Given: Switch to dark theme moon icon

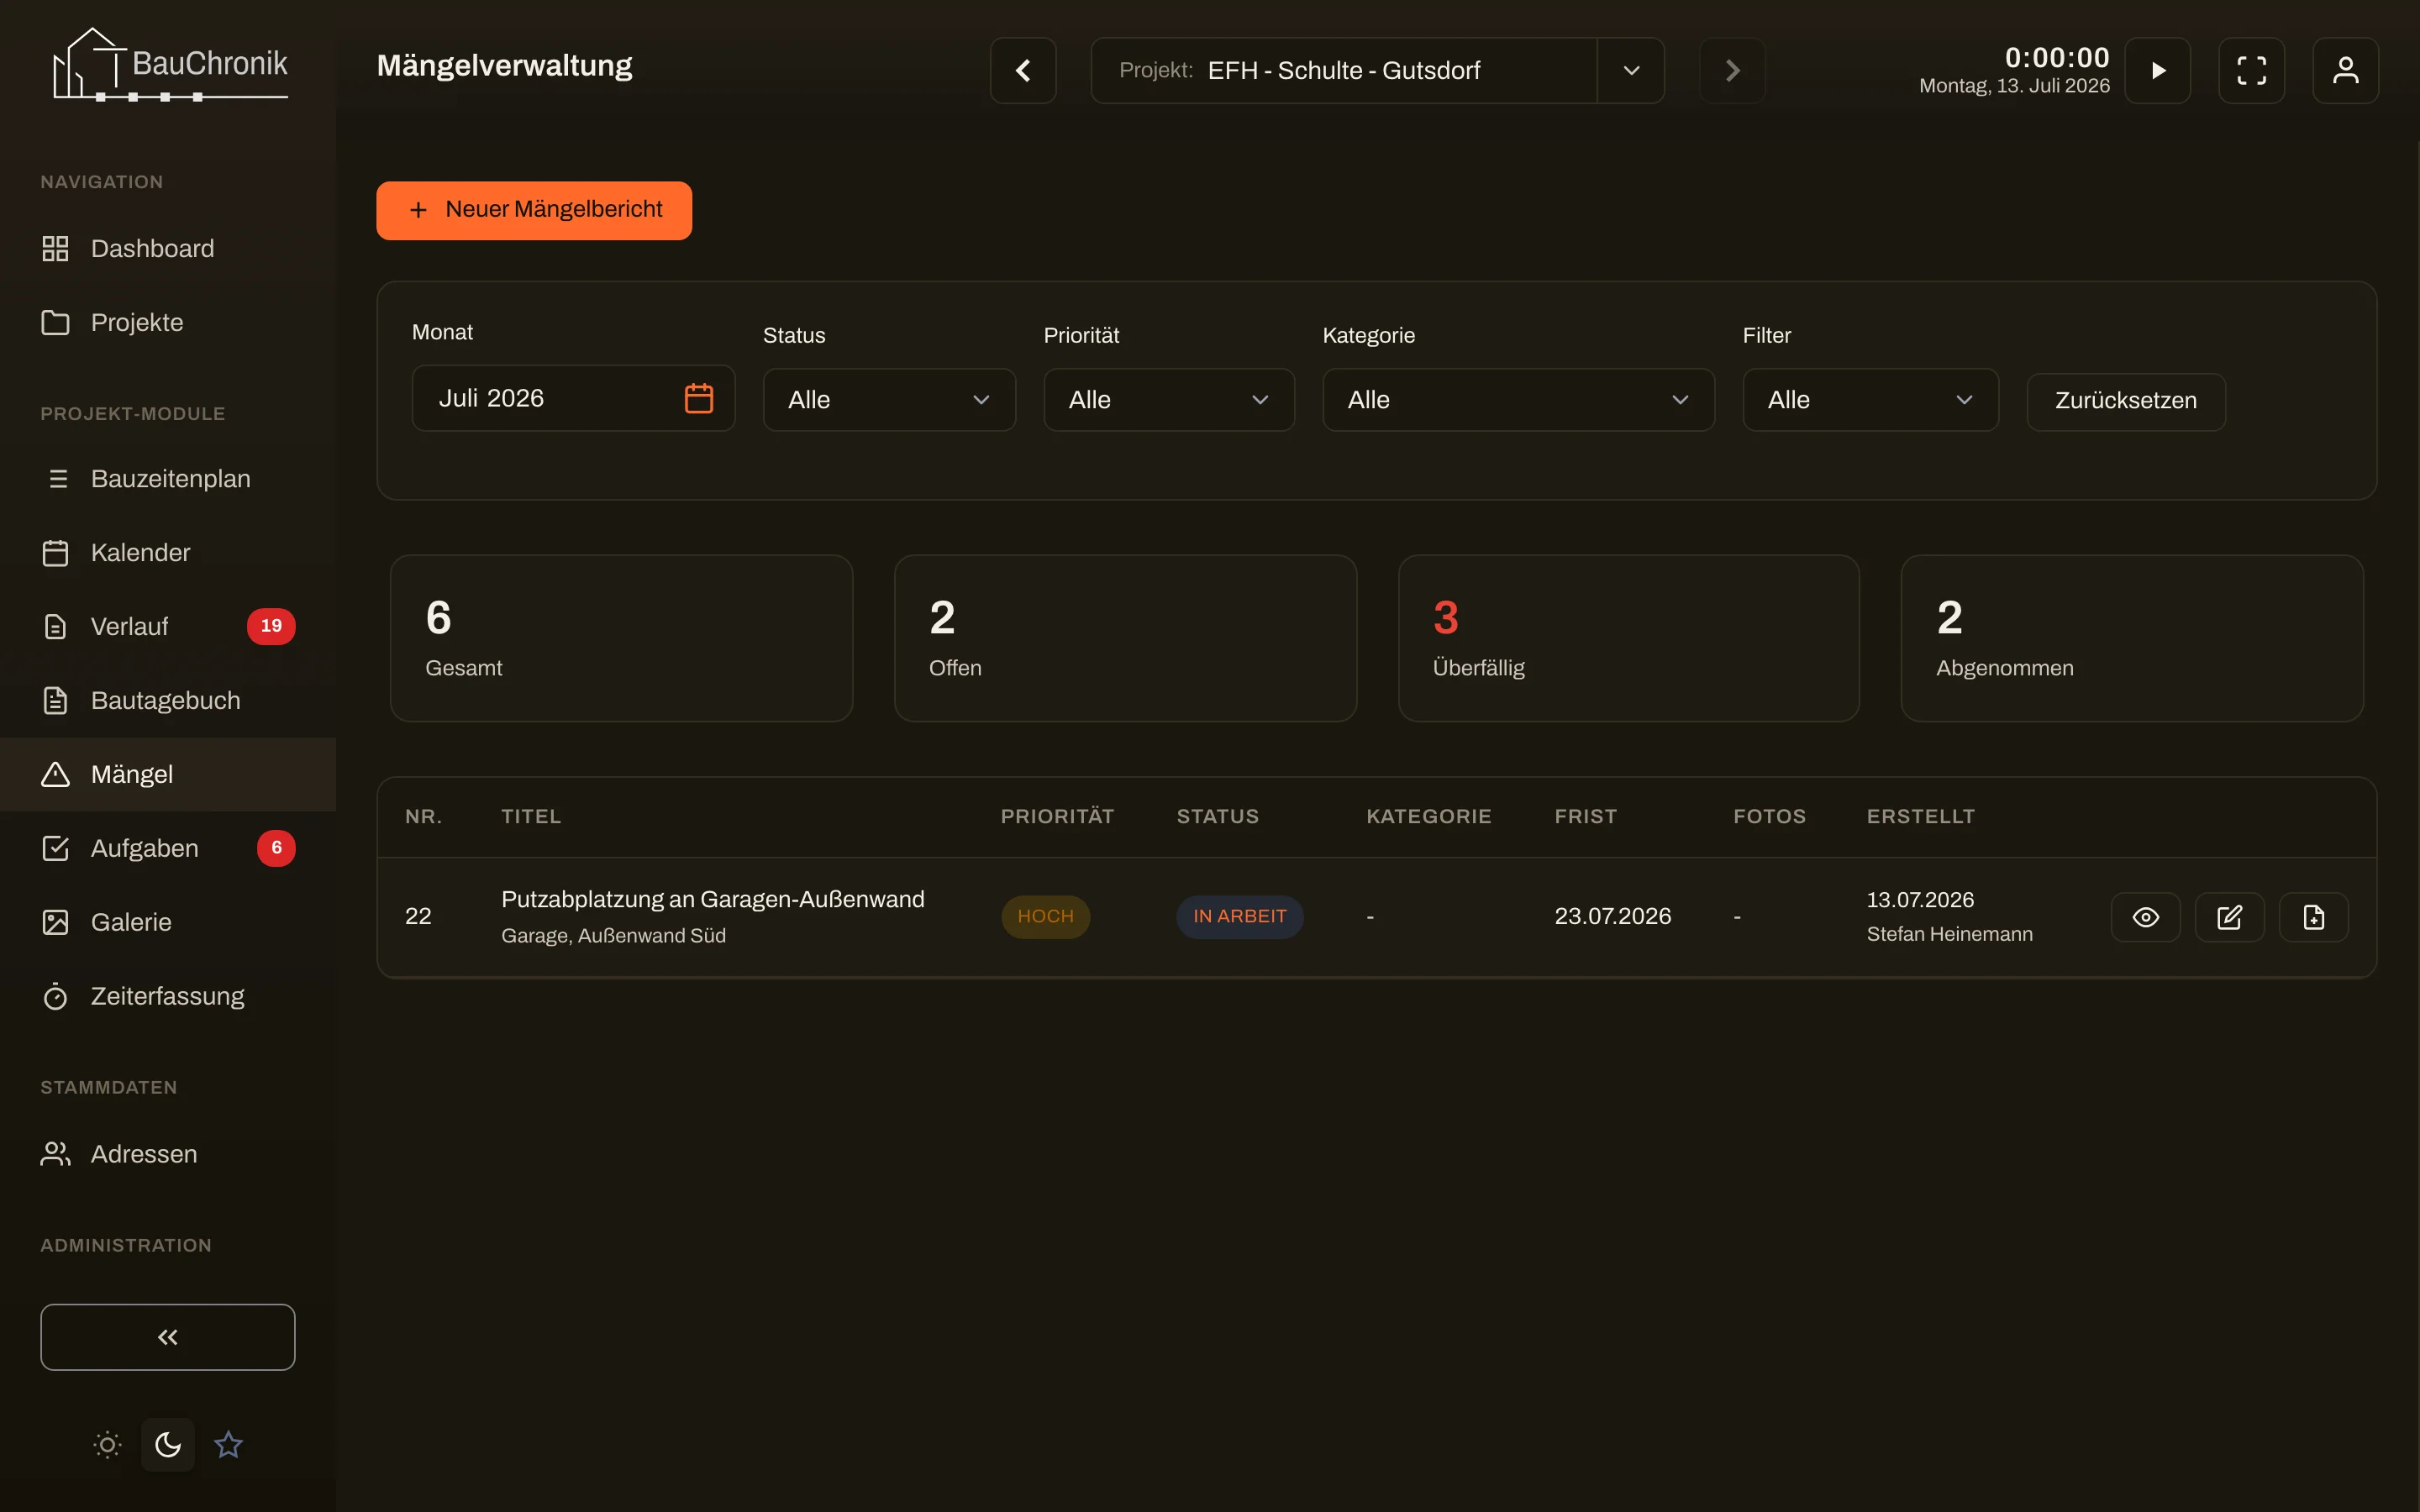Looking at the screenshot, I should pos(168,1444).
